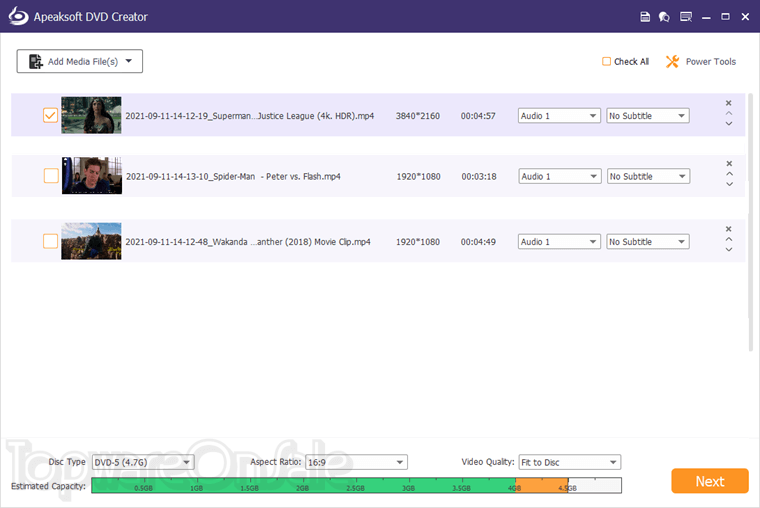Move the Wakanda Movie Clip video up
Viewport: 760px width, 508px height.
[728, 239]
